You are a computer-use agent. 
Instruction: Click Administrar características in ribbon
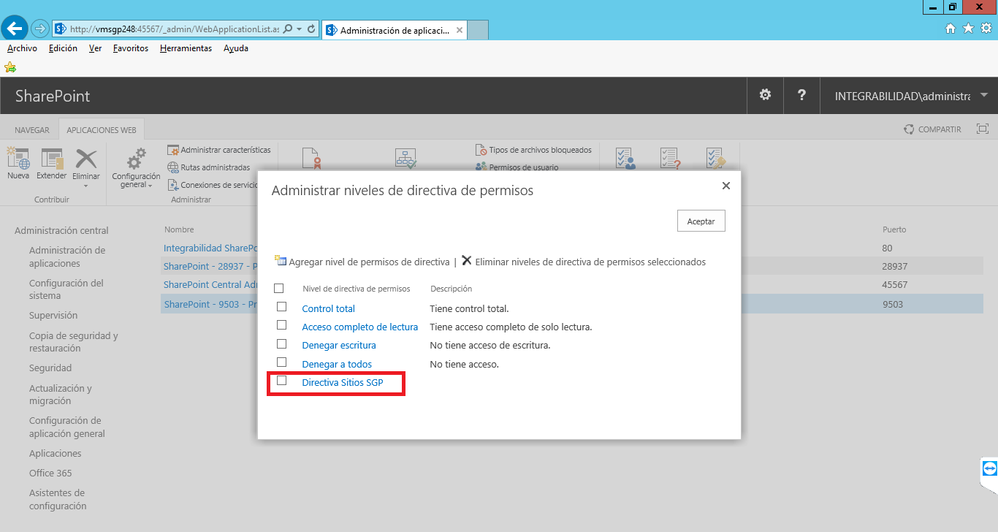tap(219, 150)
